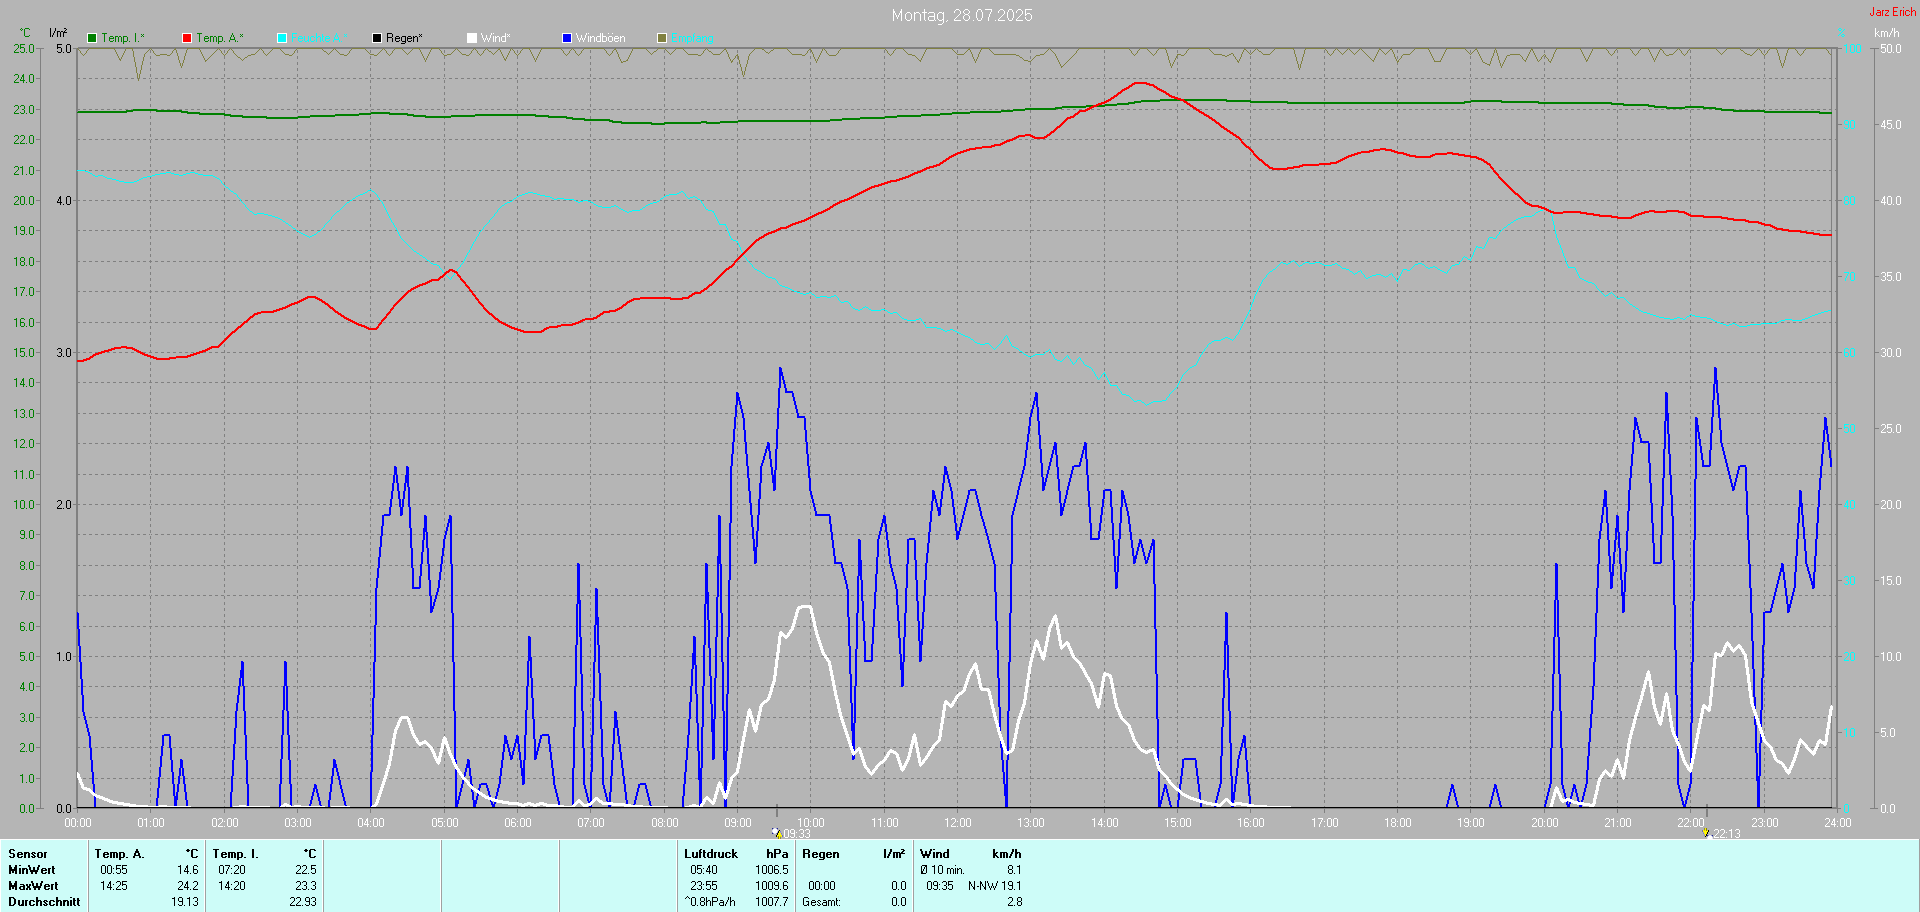Click the red Temp. A. legend swatch
Image resolution: width=1920 pixels, height=912 pixels.
point(187,38)
